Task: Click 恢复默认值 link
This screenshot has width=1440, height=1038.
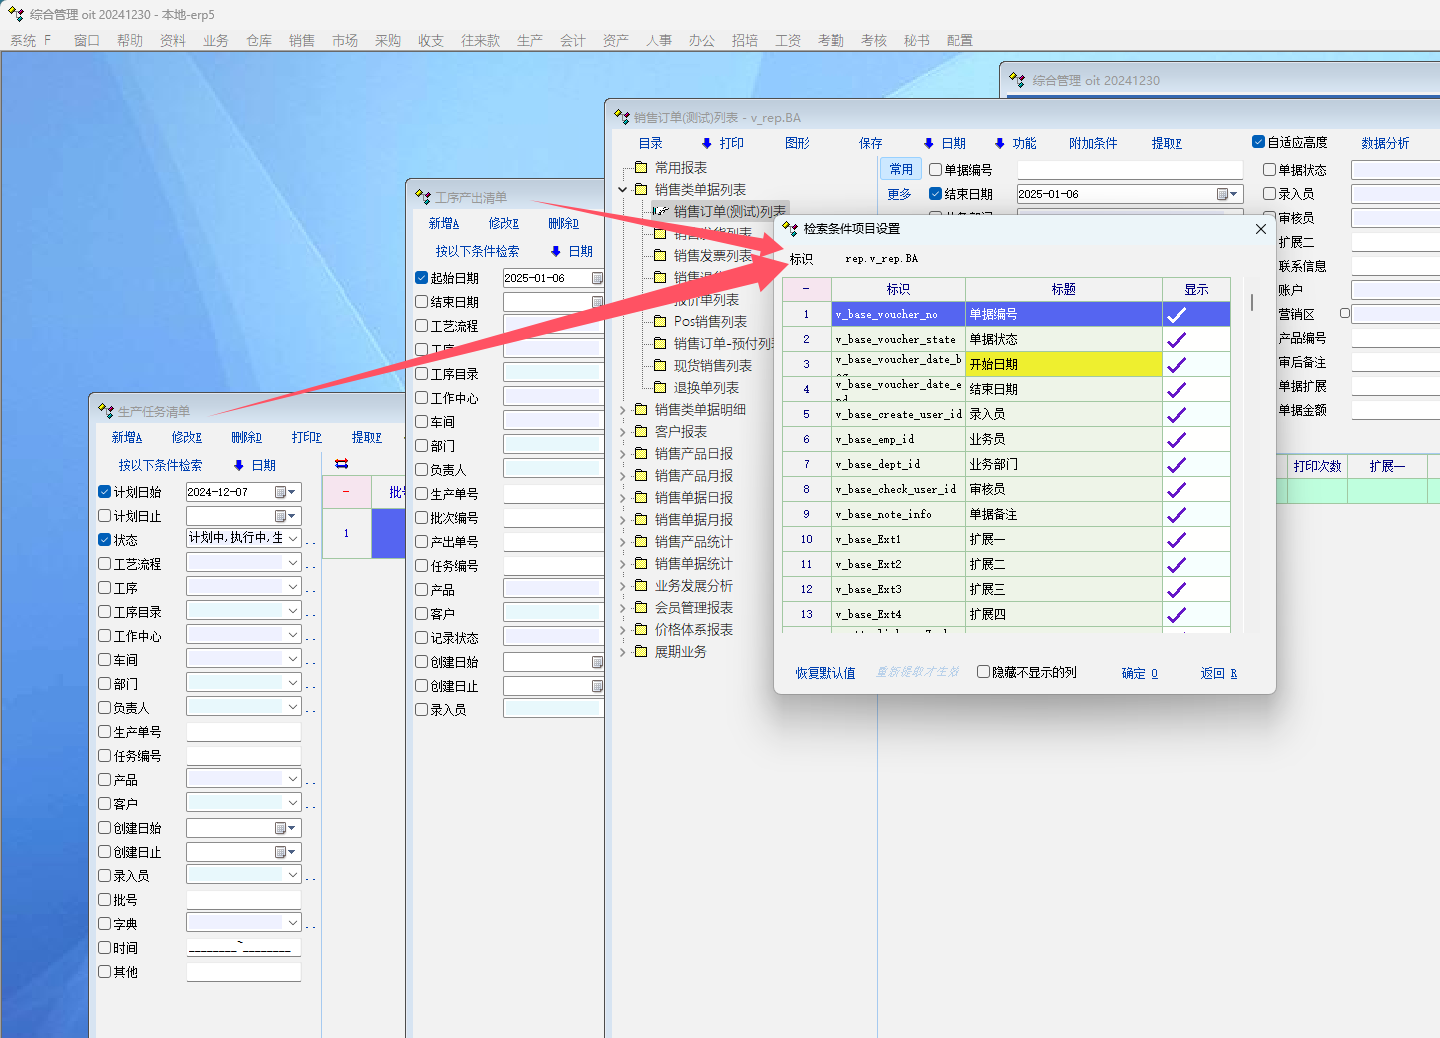Action: tap(825, 673)
